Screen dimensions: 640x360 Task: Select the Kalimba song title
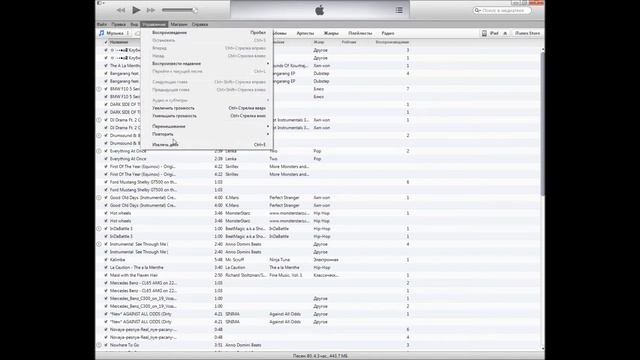click(118, 260)
